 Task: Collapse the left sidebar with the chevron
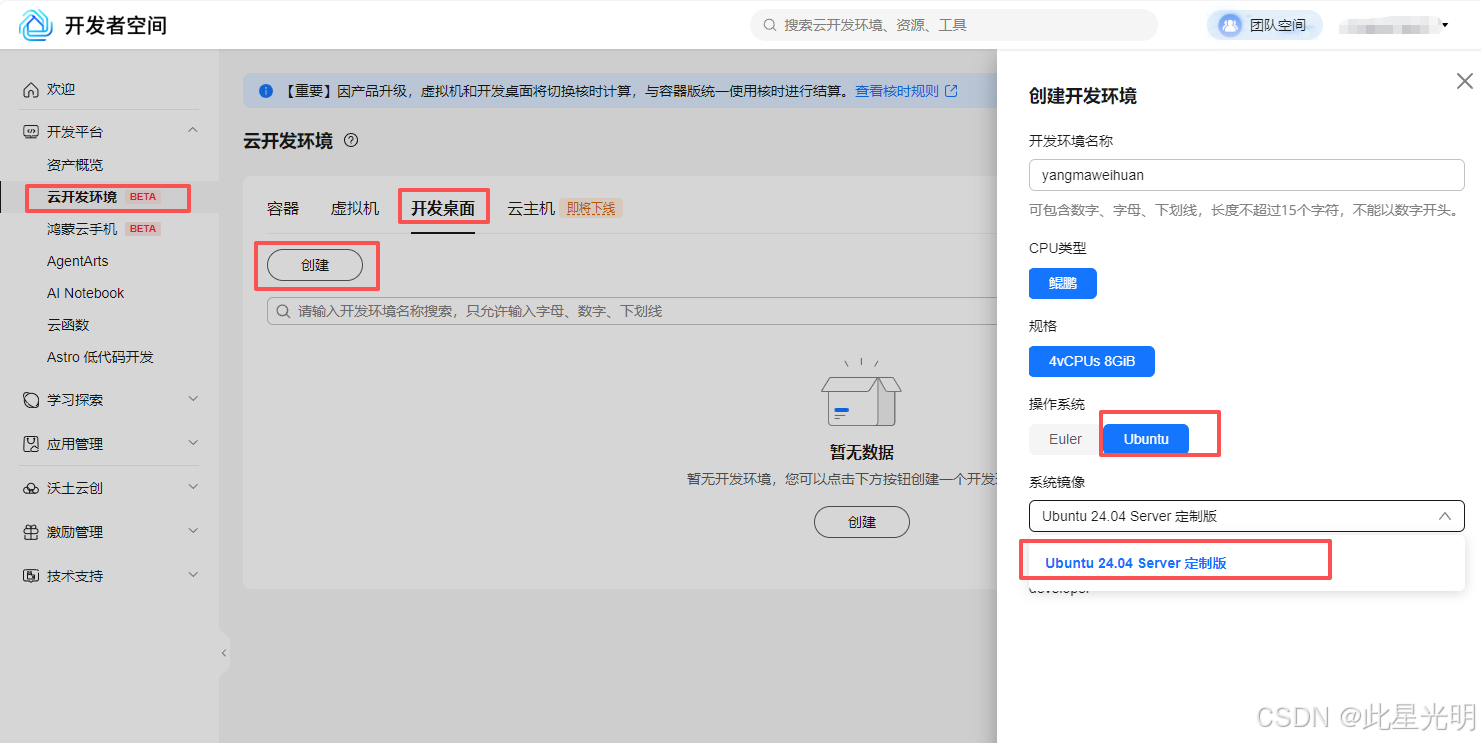[223, 652]
